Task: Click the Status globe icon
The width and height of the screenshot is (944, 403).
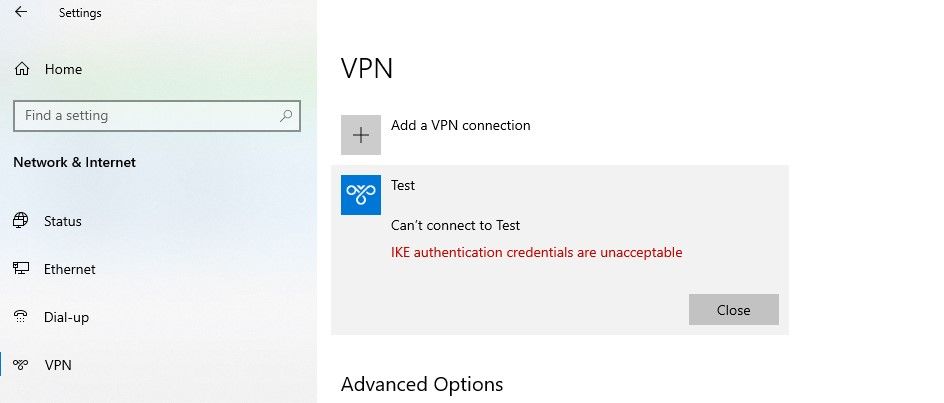Action: [x=21, y=221]
